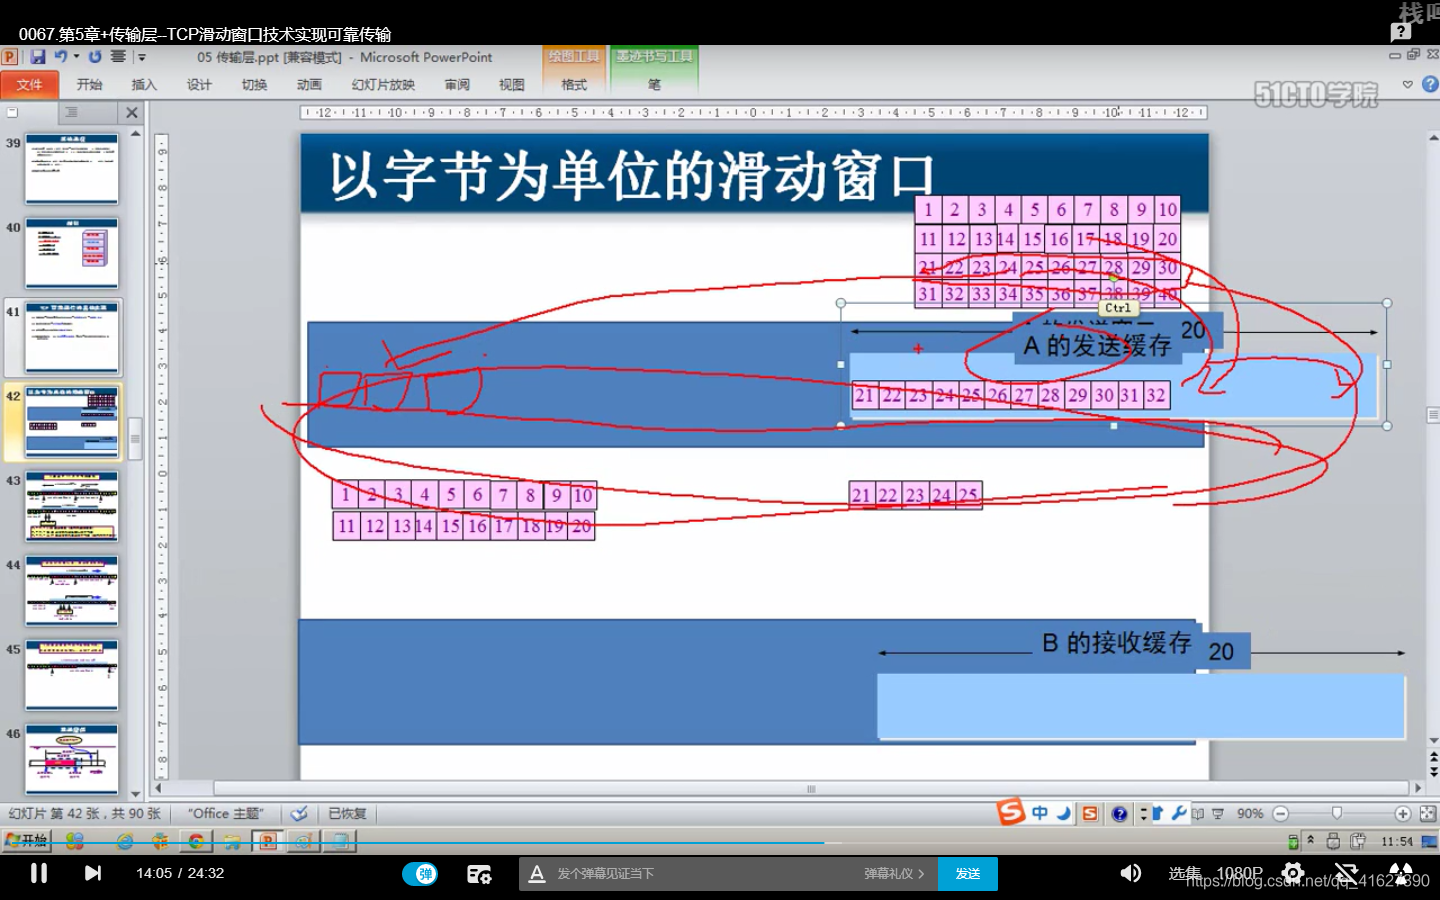Screen dimensions: 1440x900
Task: Switch to the 动画 ribbon tab
Action: [x=309, y=85]
